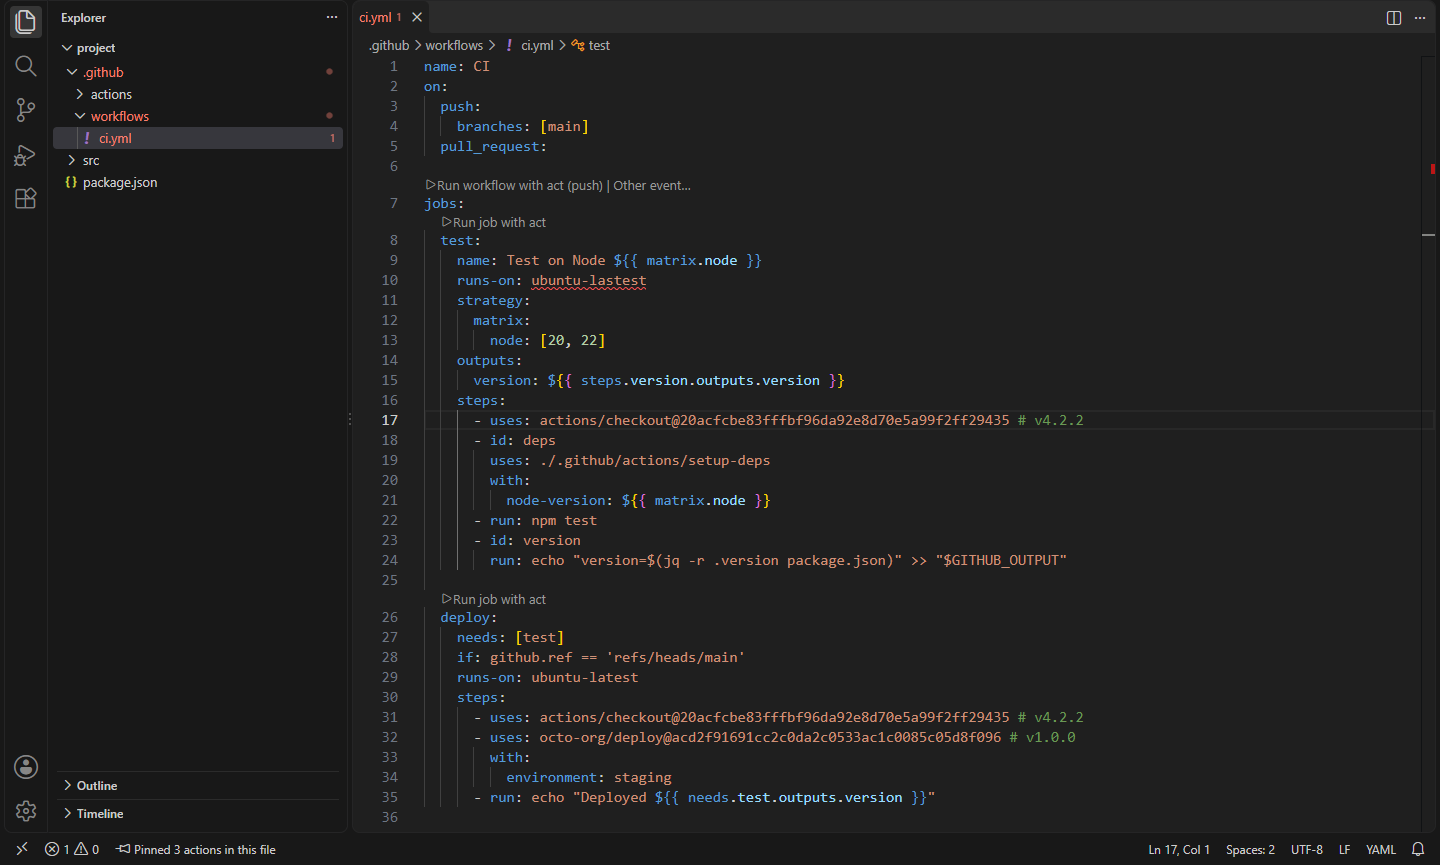Open package.json from the explorer
The height and width of the screenshot is (865, 1440).
tap(198, 182)
